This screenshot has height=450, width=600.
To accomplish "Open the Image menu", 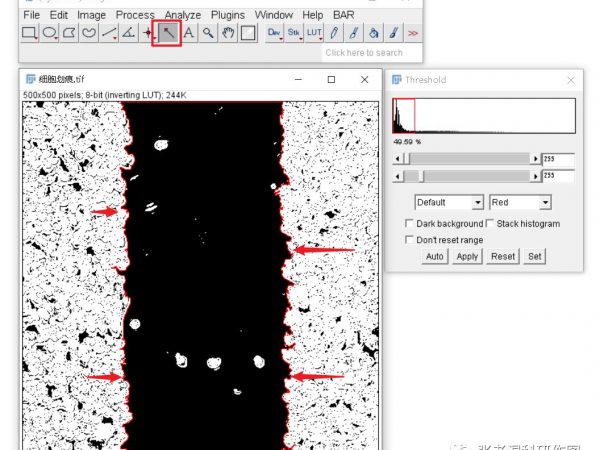I will (91, 15).
